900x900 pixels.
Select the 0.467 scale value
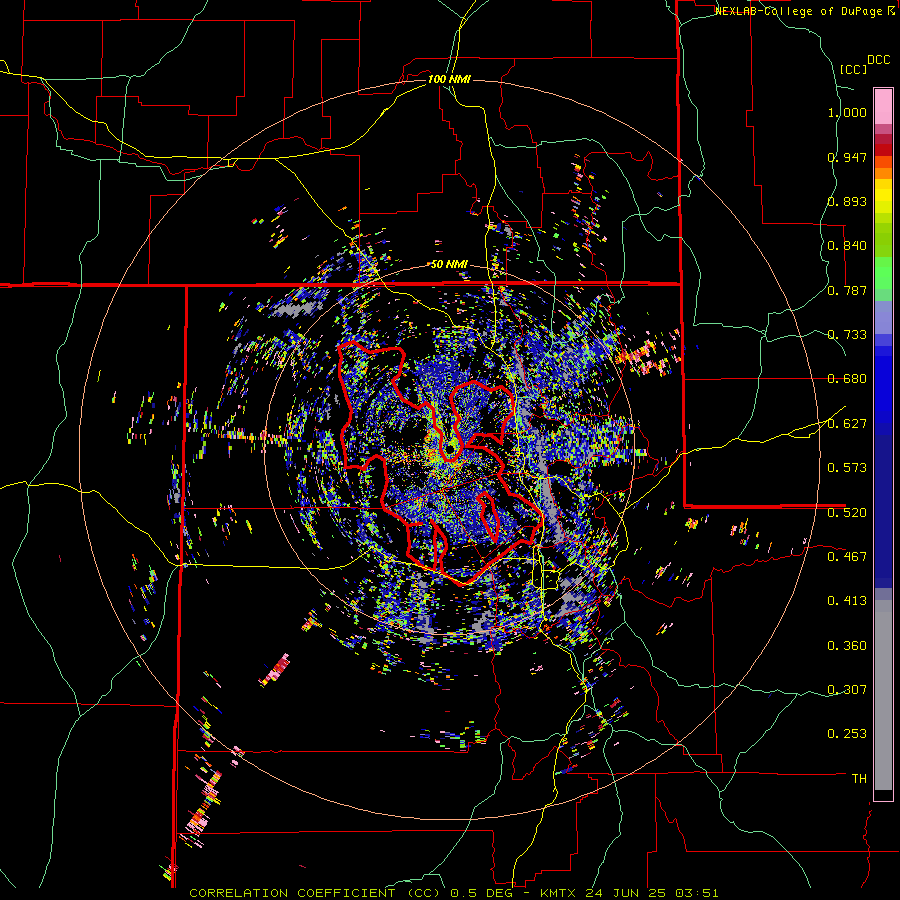pos(847,556)
